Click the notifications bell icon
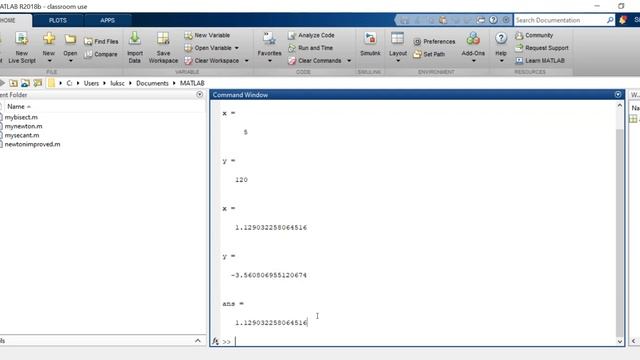This screenshot has height=360, width=640. [x=623, y=20]
